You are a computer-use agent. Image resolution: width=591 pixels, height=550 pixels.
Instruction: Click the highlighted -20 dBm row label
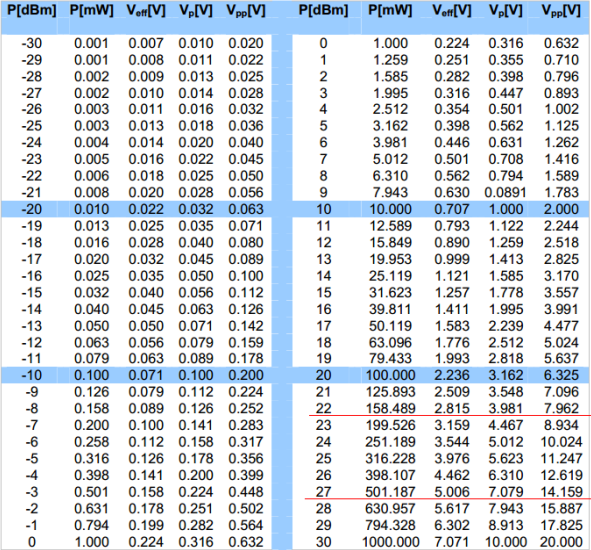pyautogui.click(x=32, y=209)
